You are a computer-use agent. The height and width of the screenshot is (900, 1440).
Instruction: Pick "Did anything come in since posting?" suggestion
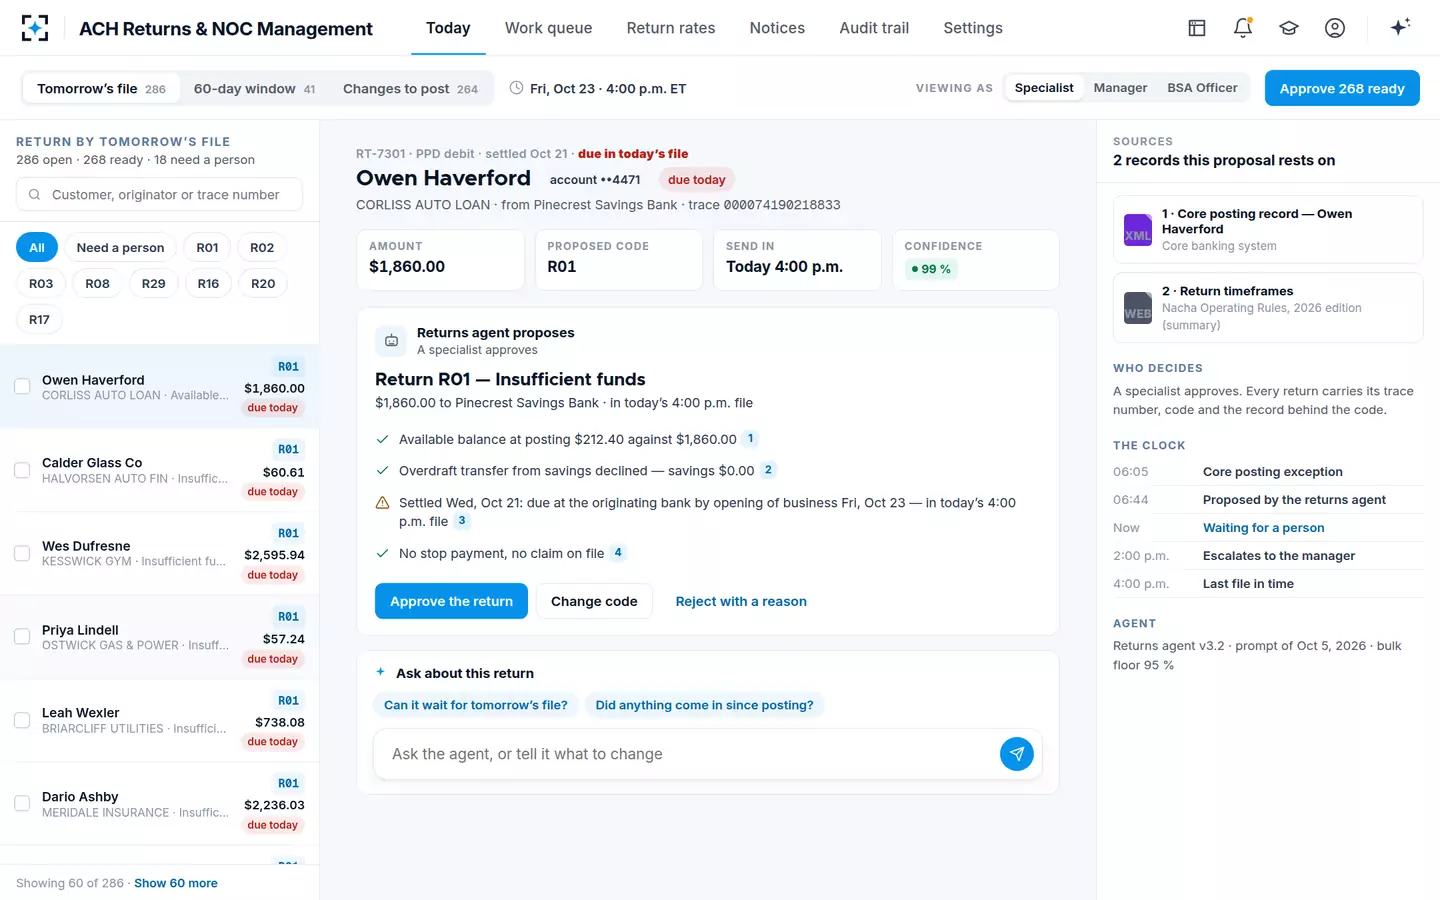(704, 705)
